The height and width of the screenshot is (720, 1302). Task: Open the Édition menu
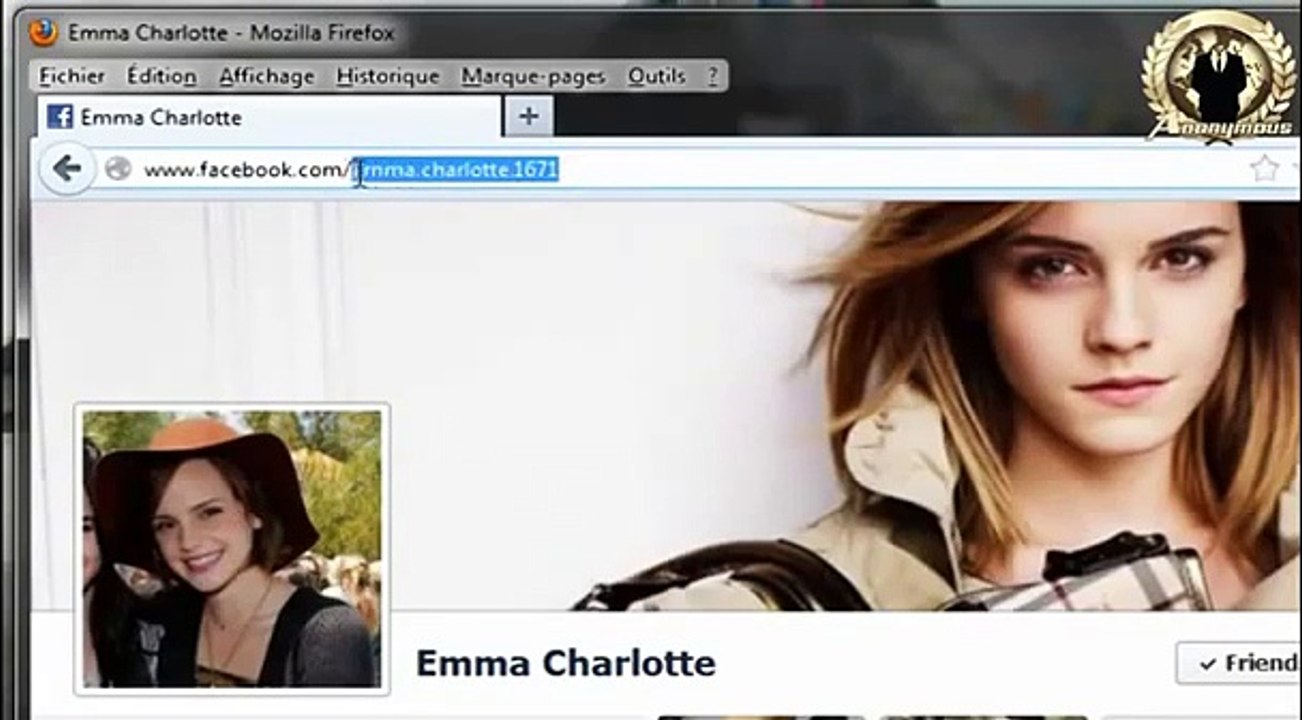coord(162,76)
